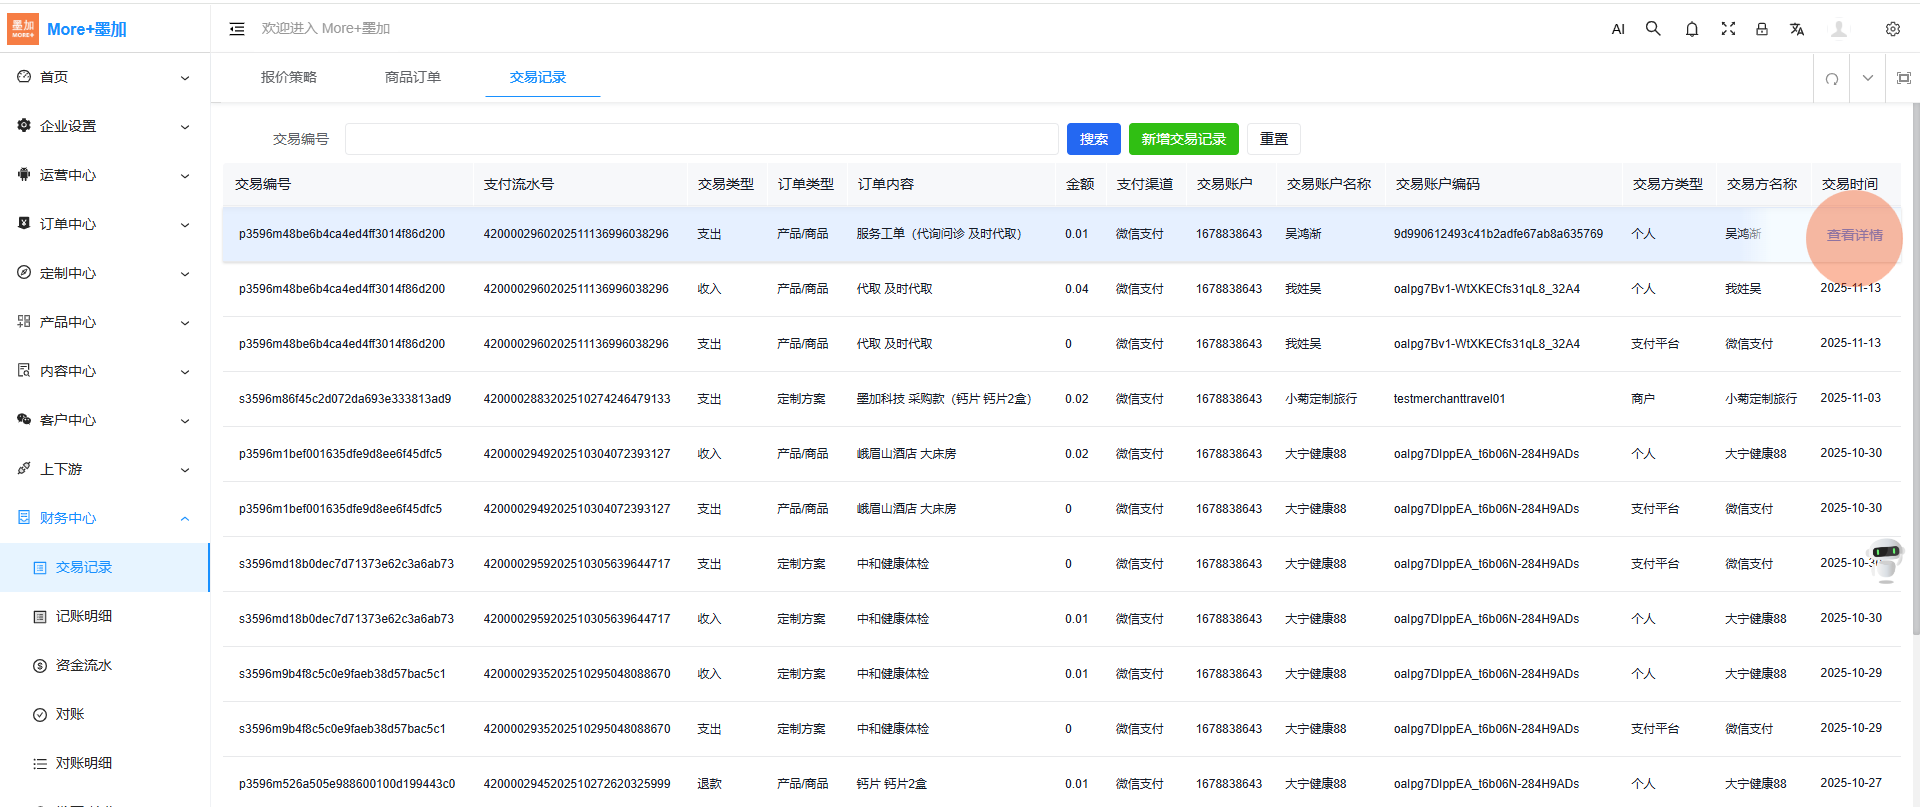Enter fullscreen with the expand arrows icon

1727,29
